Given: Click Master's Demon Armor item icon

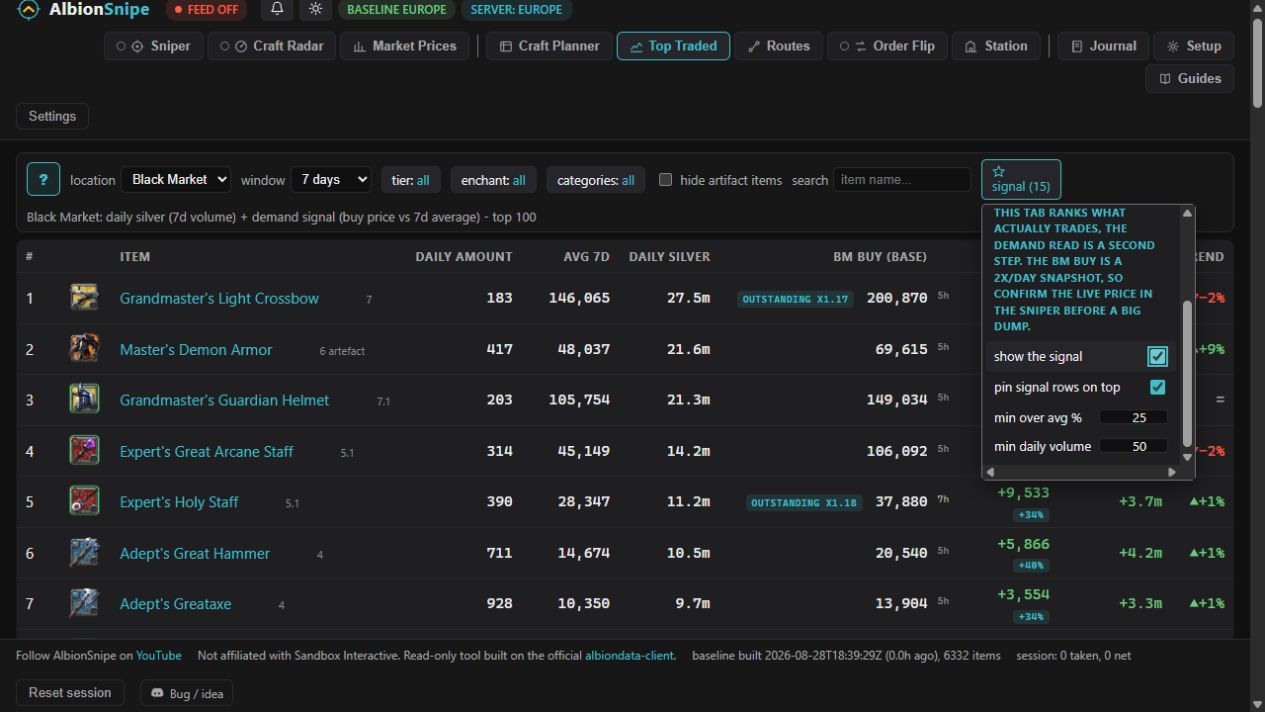Looking at the screenshot, I should [x=84, y=348].
